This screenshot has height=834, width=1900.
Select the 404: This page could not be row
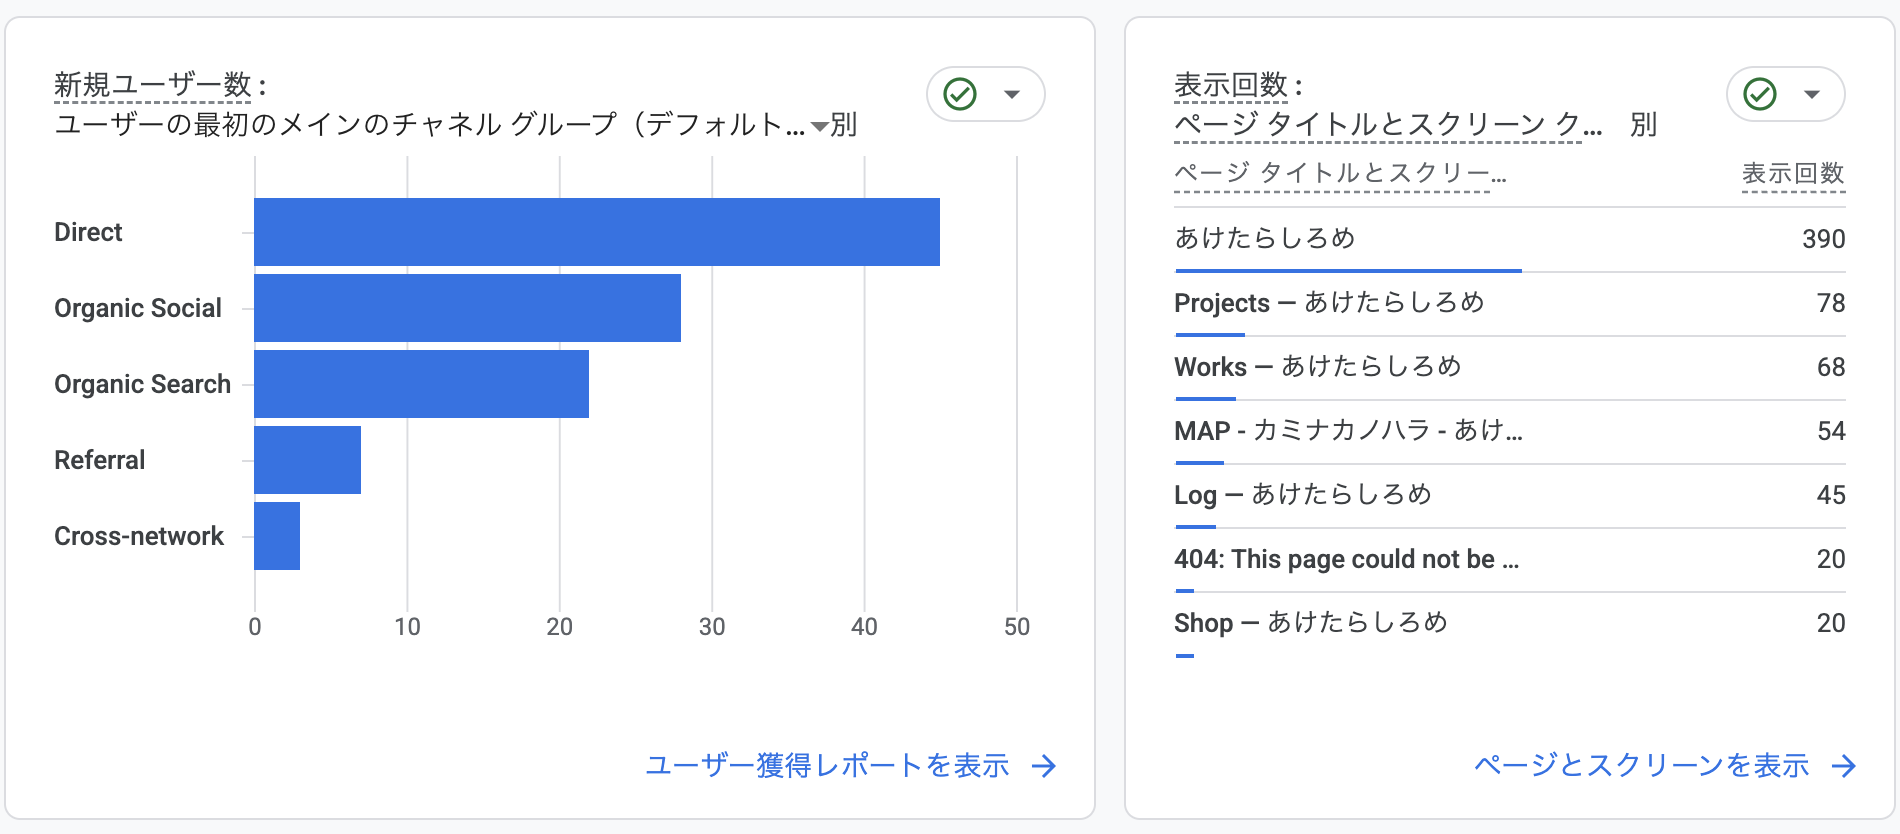pos(1510,559)
